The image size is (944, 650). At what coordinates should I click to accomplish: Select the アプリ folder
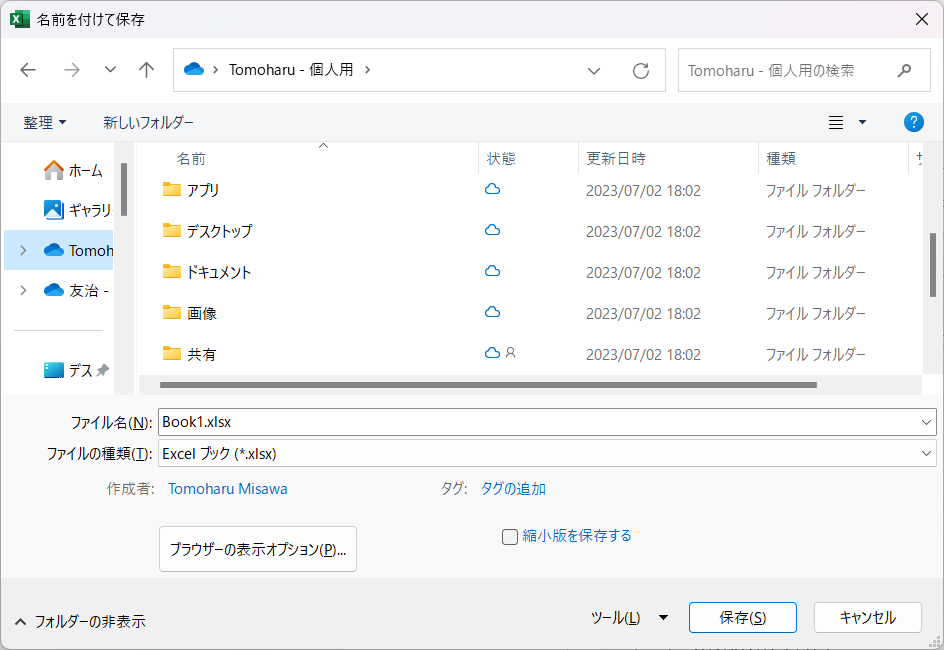coord(191,190)
